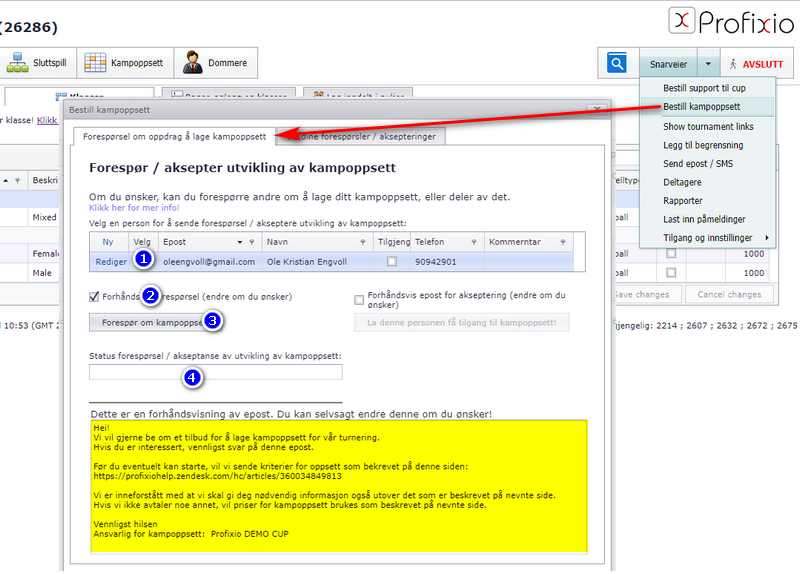Image resolution: width=800 pixels, height=574 pixels.
Task: Click the status forespørsel input field
Action: click(215, 372)
